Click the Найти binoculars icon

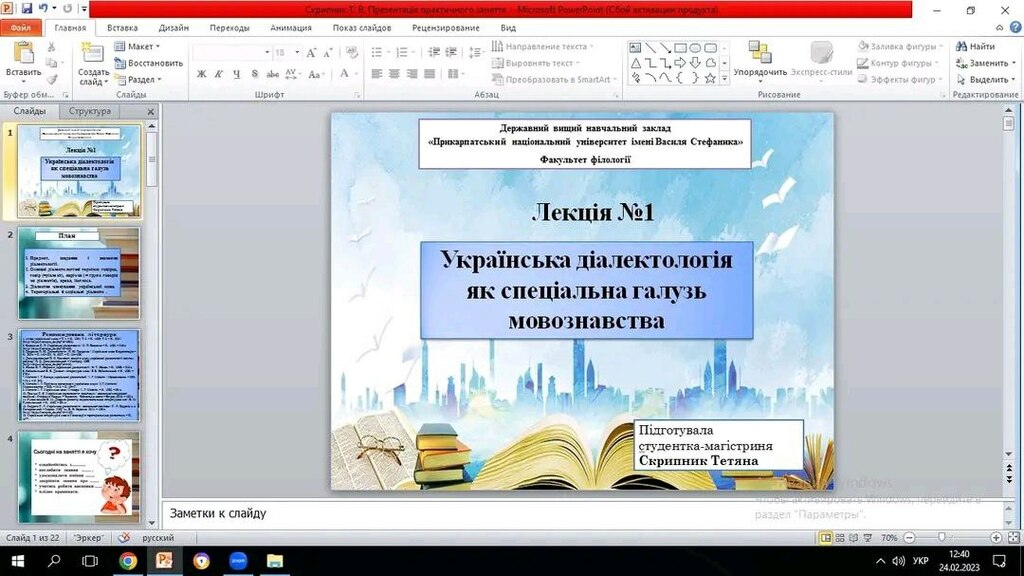click(x=961, y=46)
